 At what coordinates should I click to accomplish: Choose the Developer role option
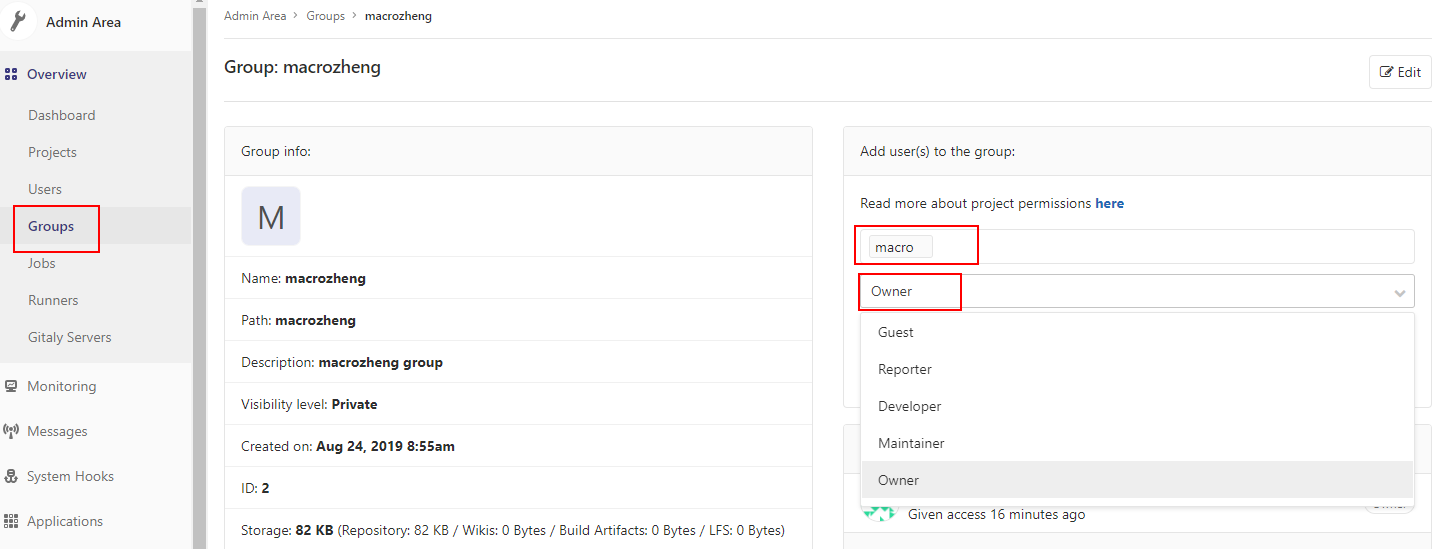910,406
